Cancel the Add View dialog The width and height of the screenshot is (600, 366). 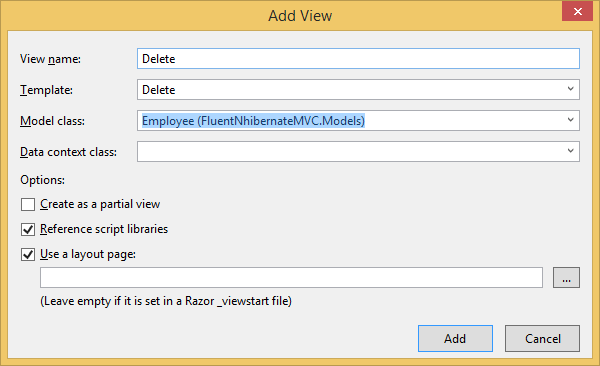click(x=542, y=338)
